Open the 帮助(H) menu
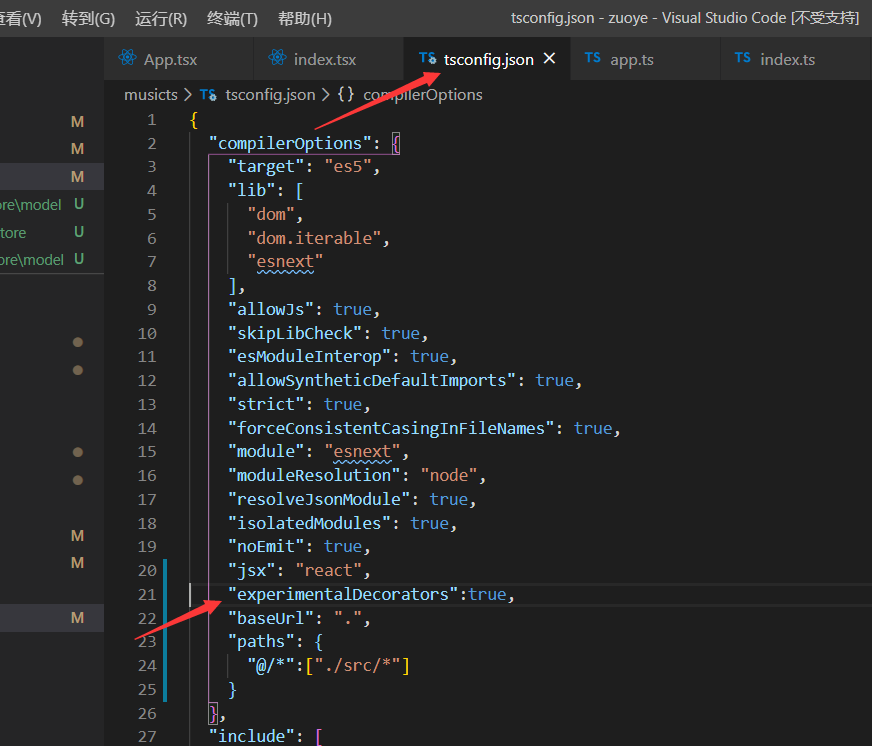This screenshot has height=746, width=872. pos(305,19)
